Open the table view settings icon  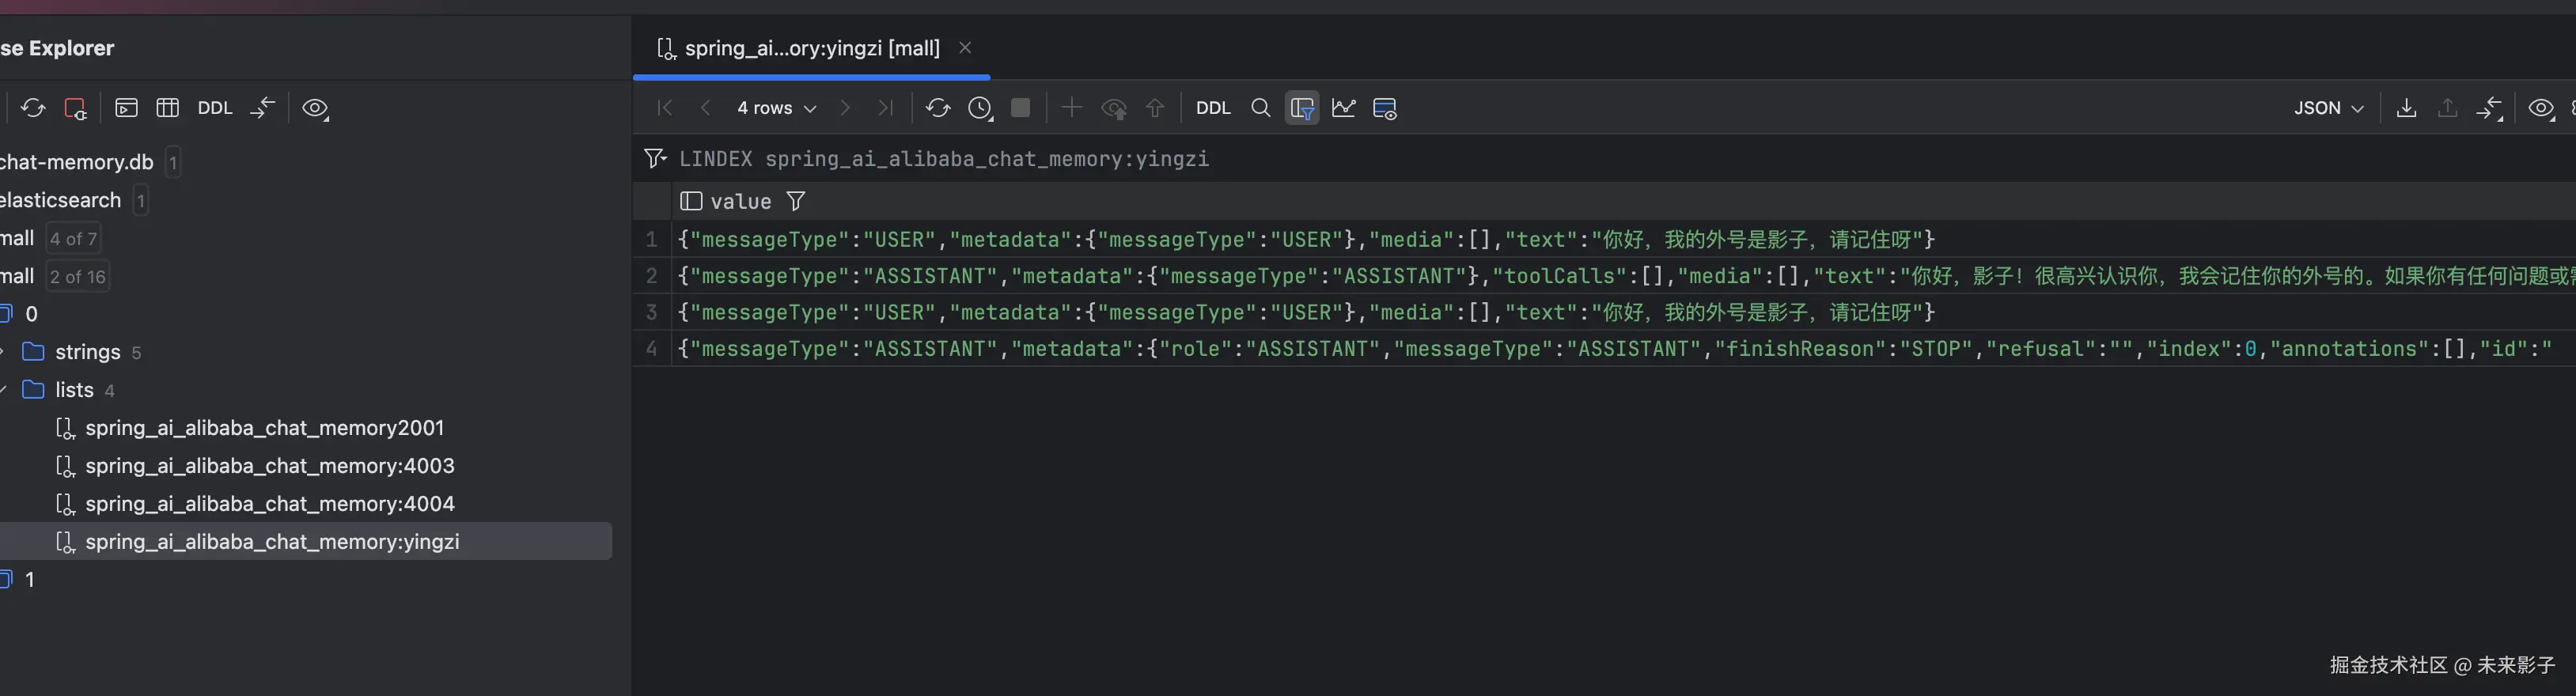pos(1385,108)
